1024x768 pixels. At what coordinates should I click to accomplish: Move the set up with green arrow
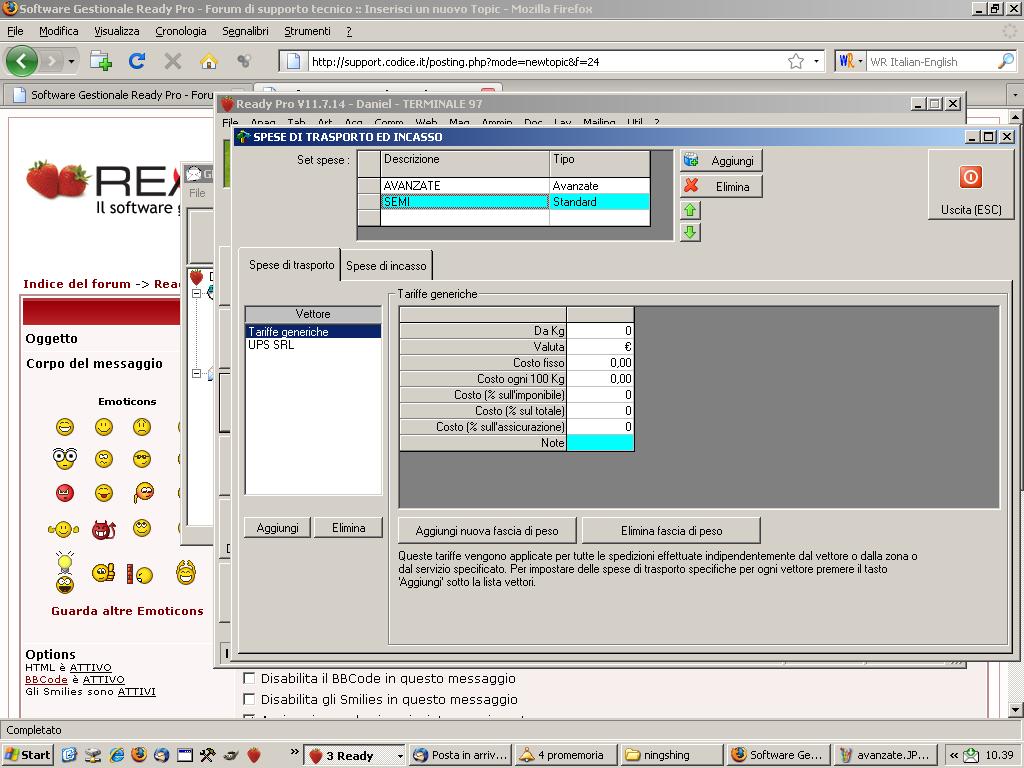click(690, 210)
